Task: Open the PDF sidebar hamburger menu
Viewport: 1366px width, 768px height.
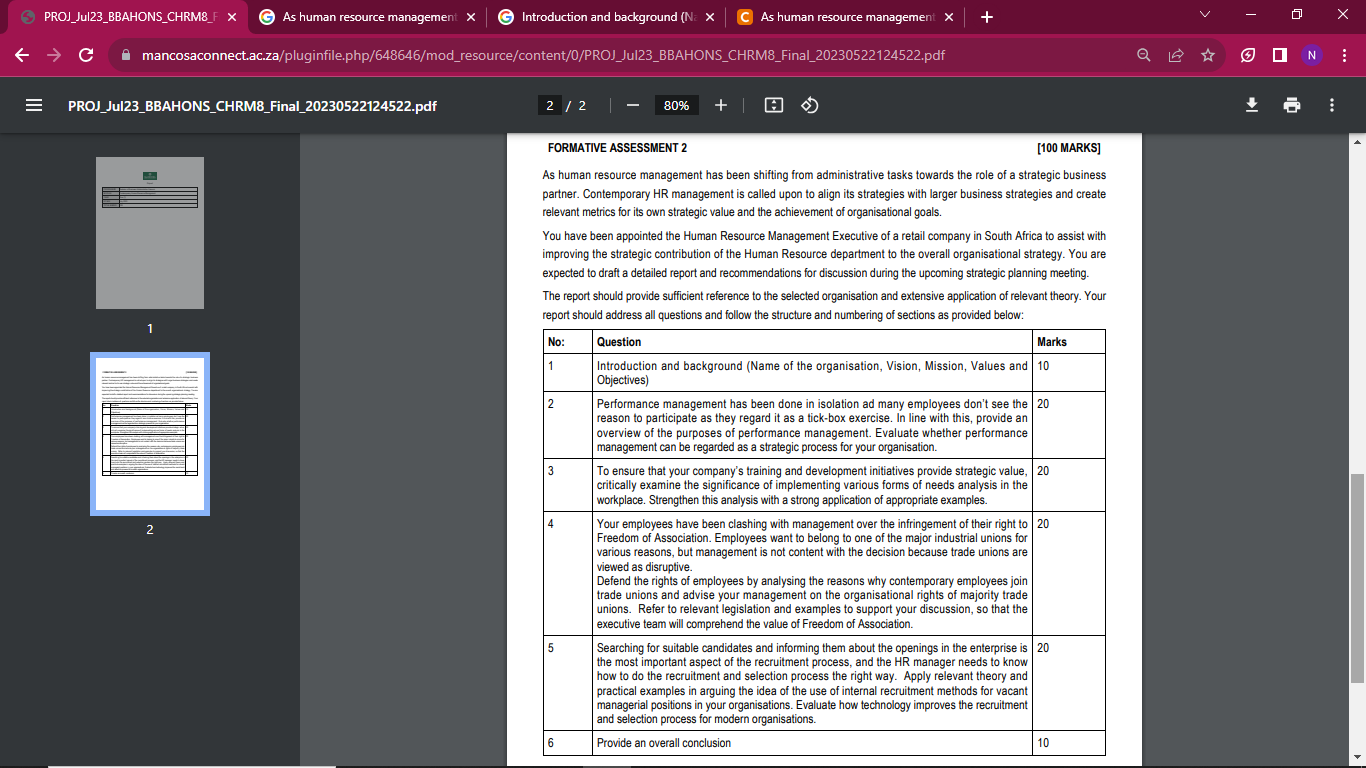Action: [33, 105]
